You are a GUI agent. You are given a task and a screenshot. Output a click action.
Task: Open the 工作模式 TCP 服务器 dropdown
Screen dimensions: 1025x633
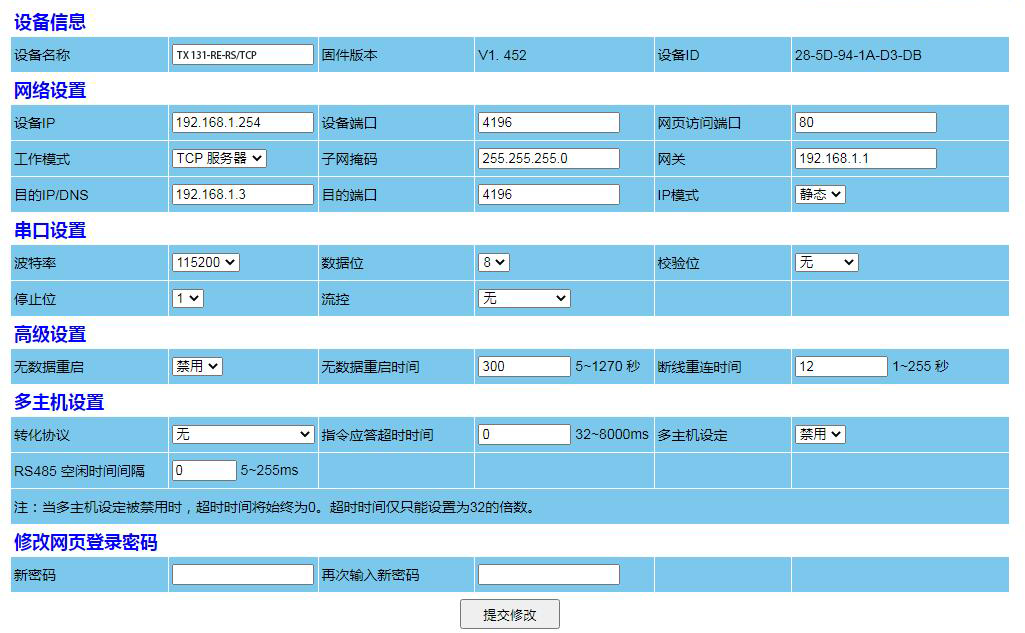pos(219,158)
